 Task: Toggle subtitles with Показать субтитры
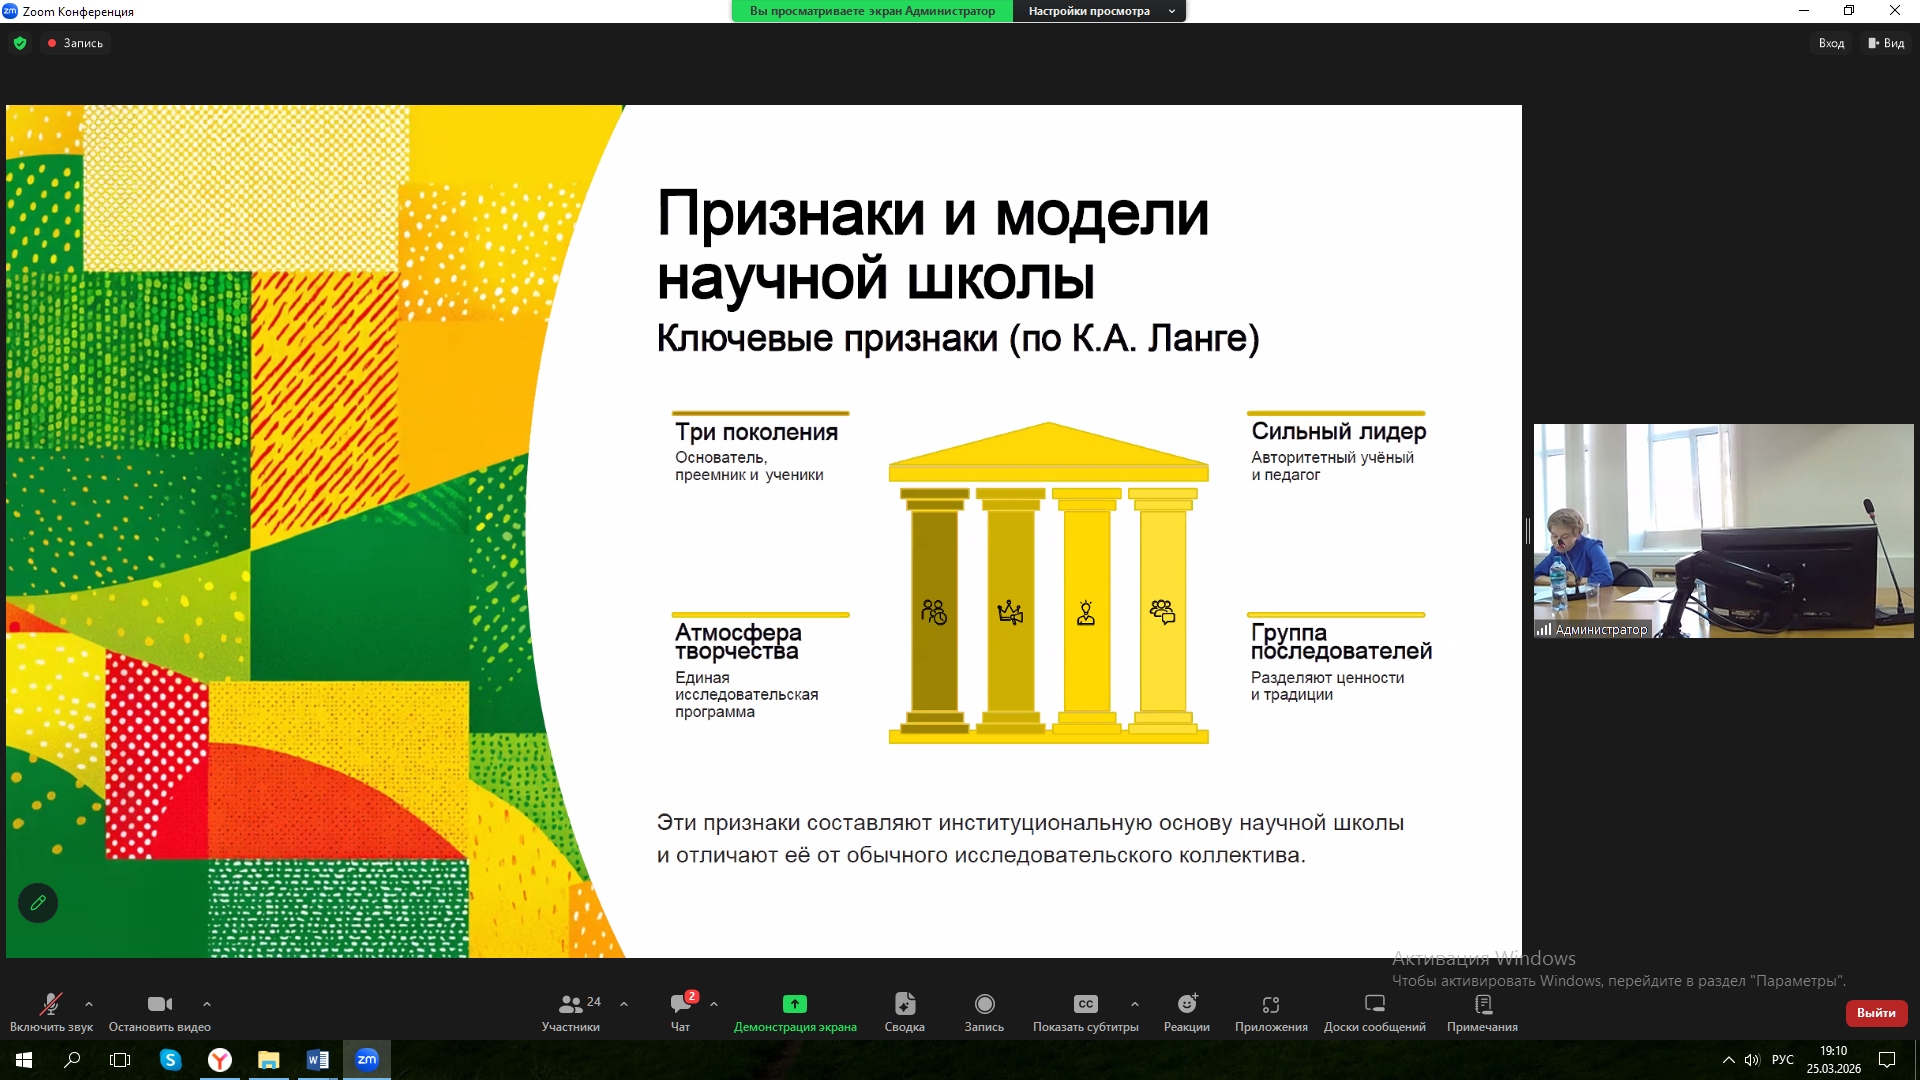click(x=1085, y=1004)
